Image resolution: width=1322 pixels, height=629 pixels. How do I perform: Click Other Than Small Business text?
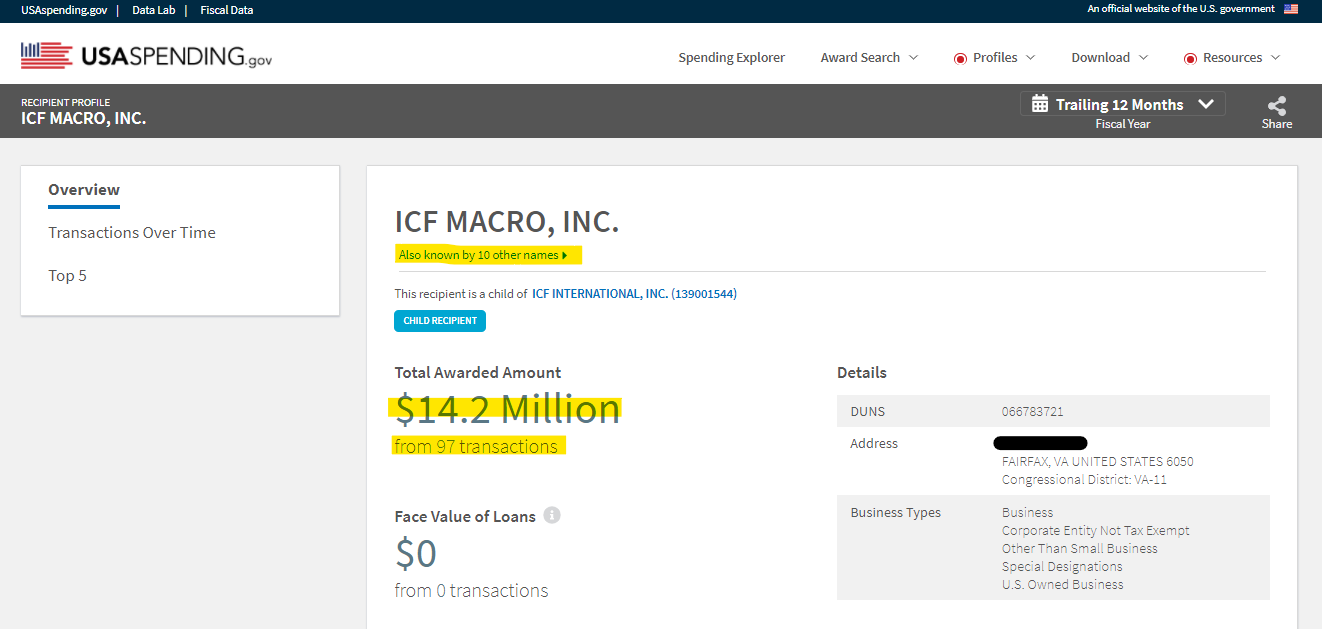[1080, 549]
